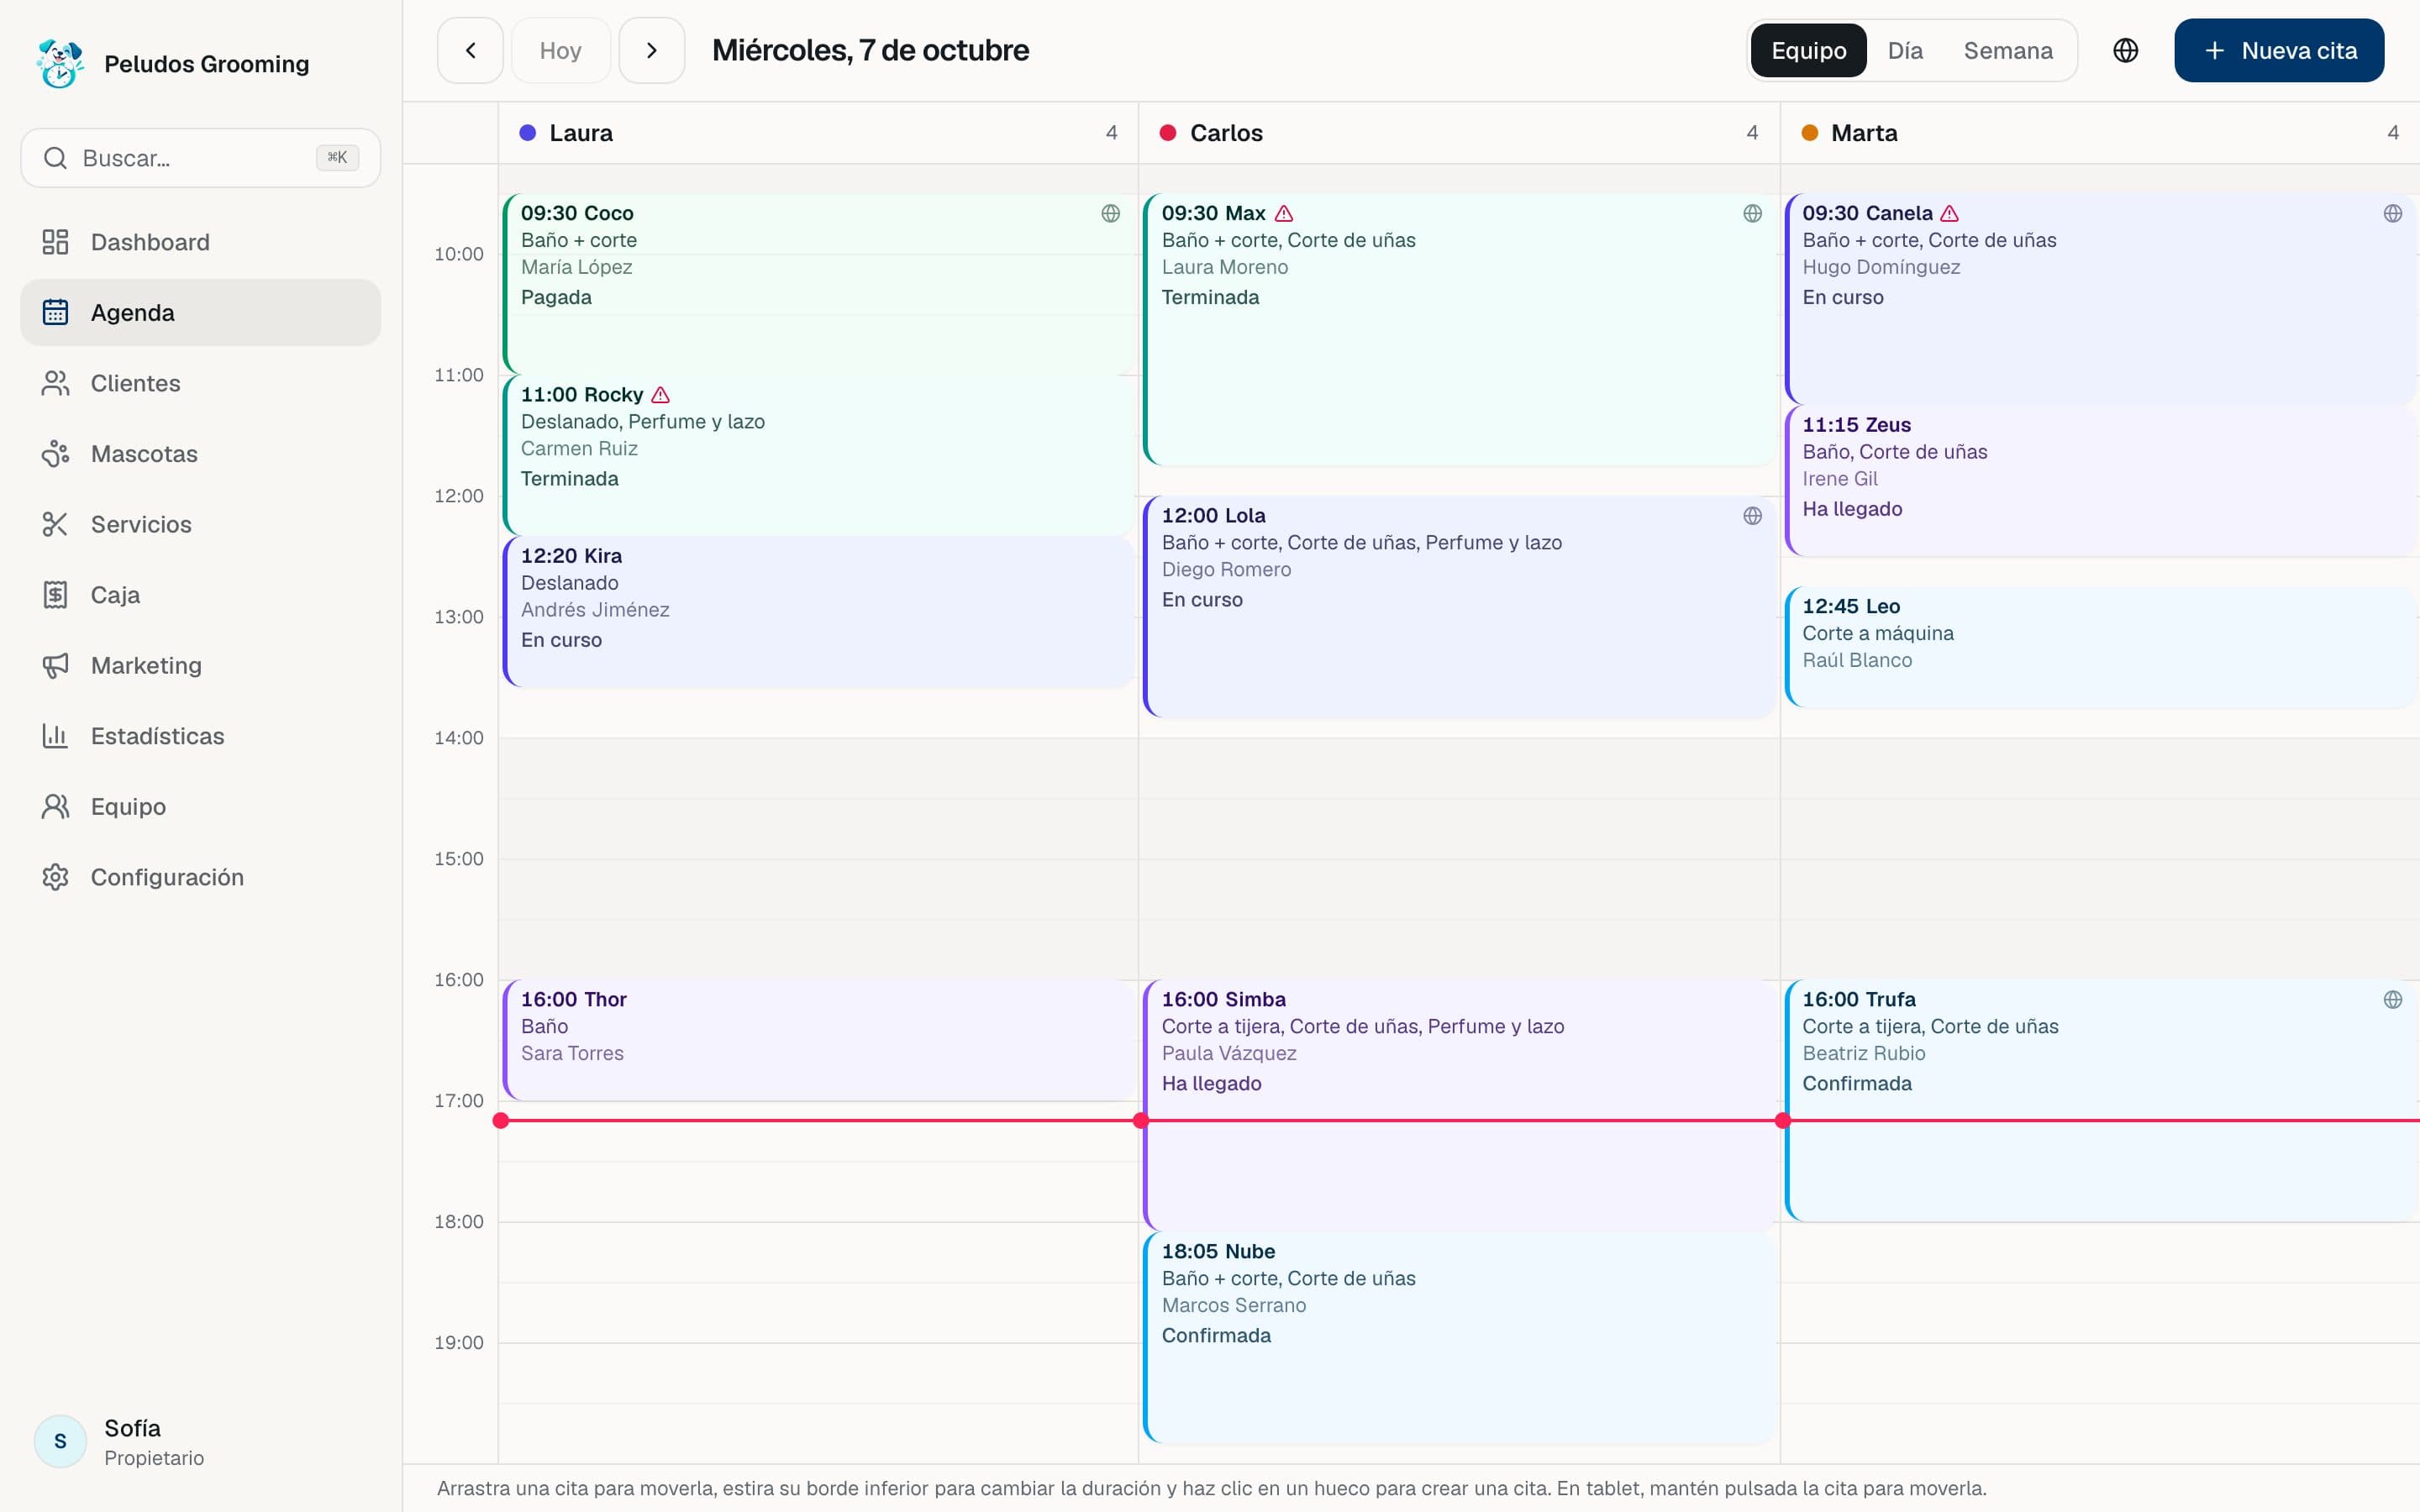Screen dimensions: 2420x1512
Task: Open the 16:00 Simba appointment card
Action: [1460, 1105]
